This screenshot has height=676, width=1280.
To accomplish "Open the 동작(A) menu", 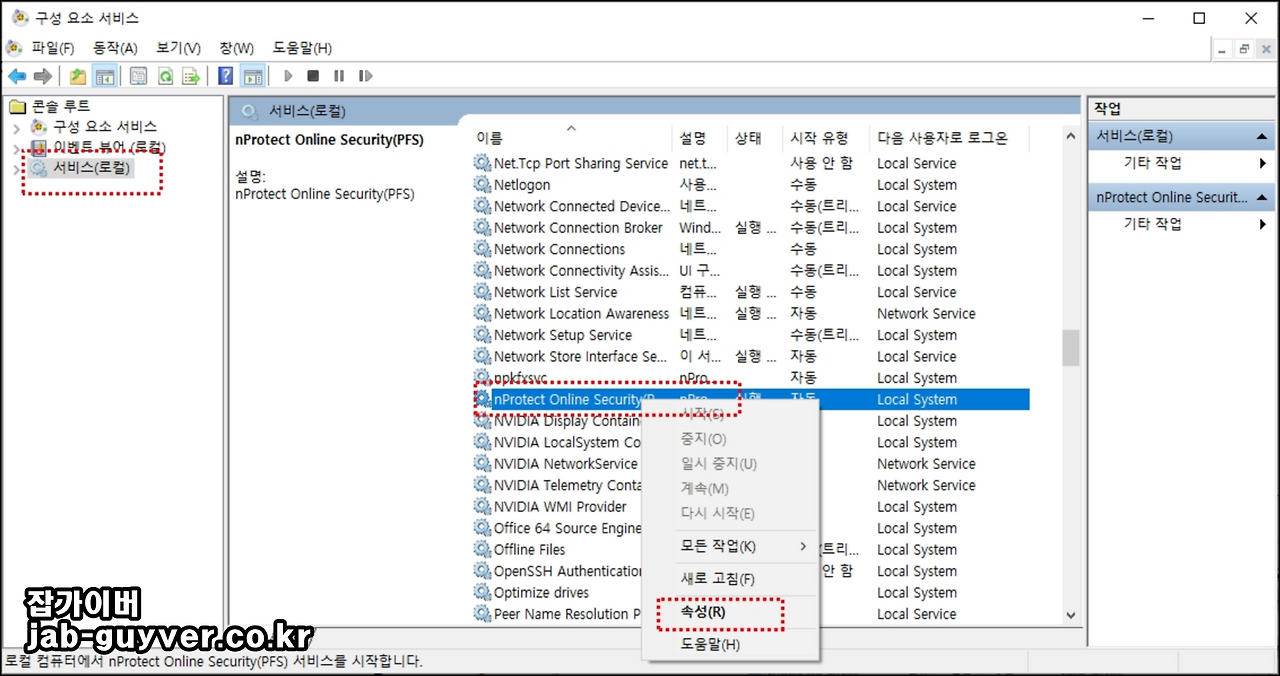I will point(114,47).
